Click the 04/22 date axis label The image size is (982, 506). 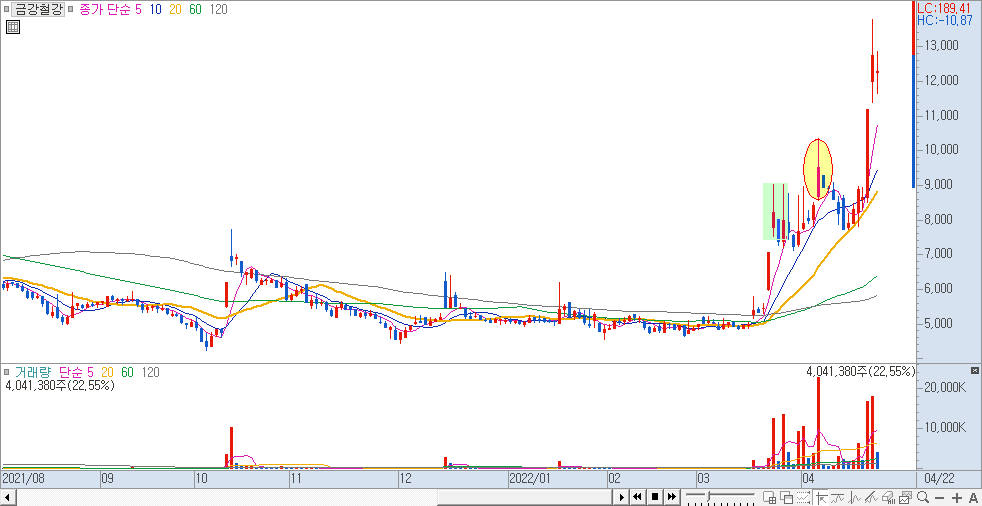939,478
